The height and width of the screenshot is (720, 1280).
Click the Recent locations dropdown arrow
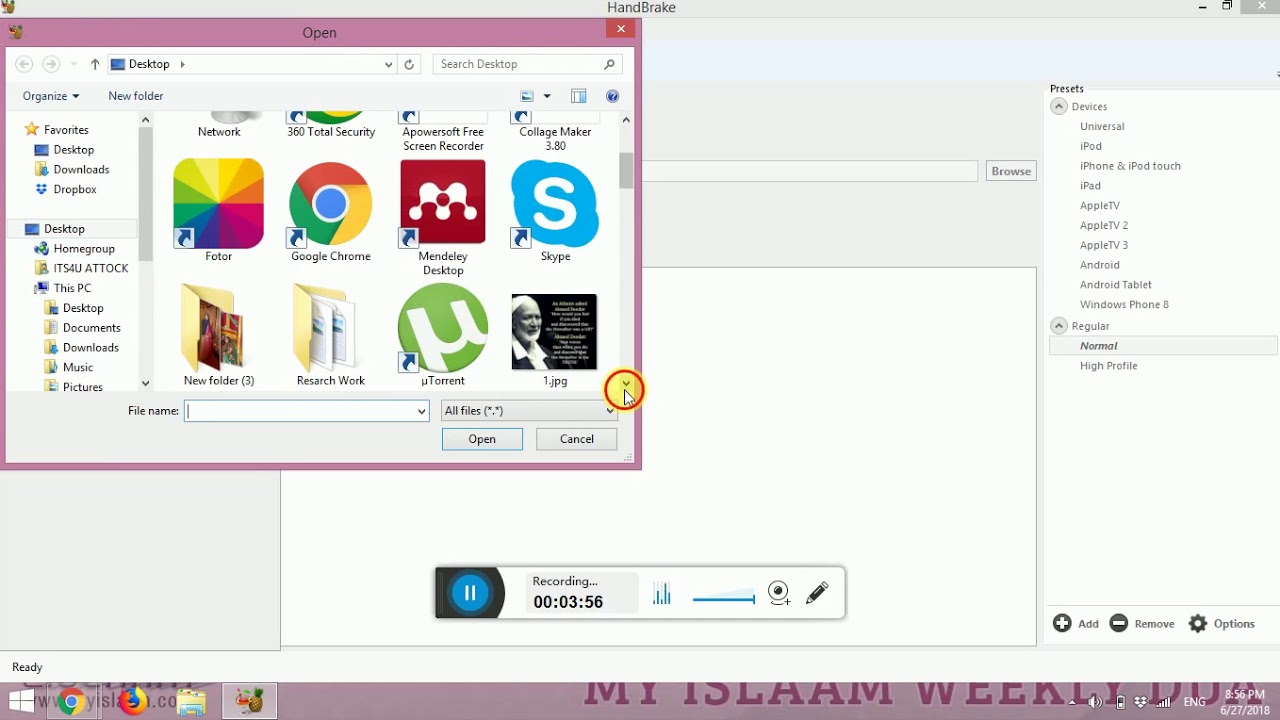click(x=73, y=64)
